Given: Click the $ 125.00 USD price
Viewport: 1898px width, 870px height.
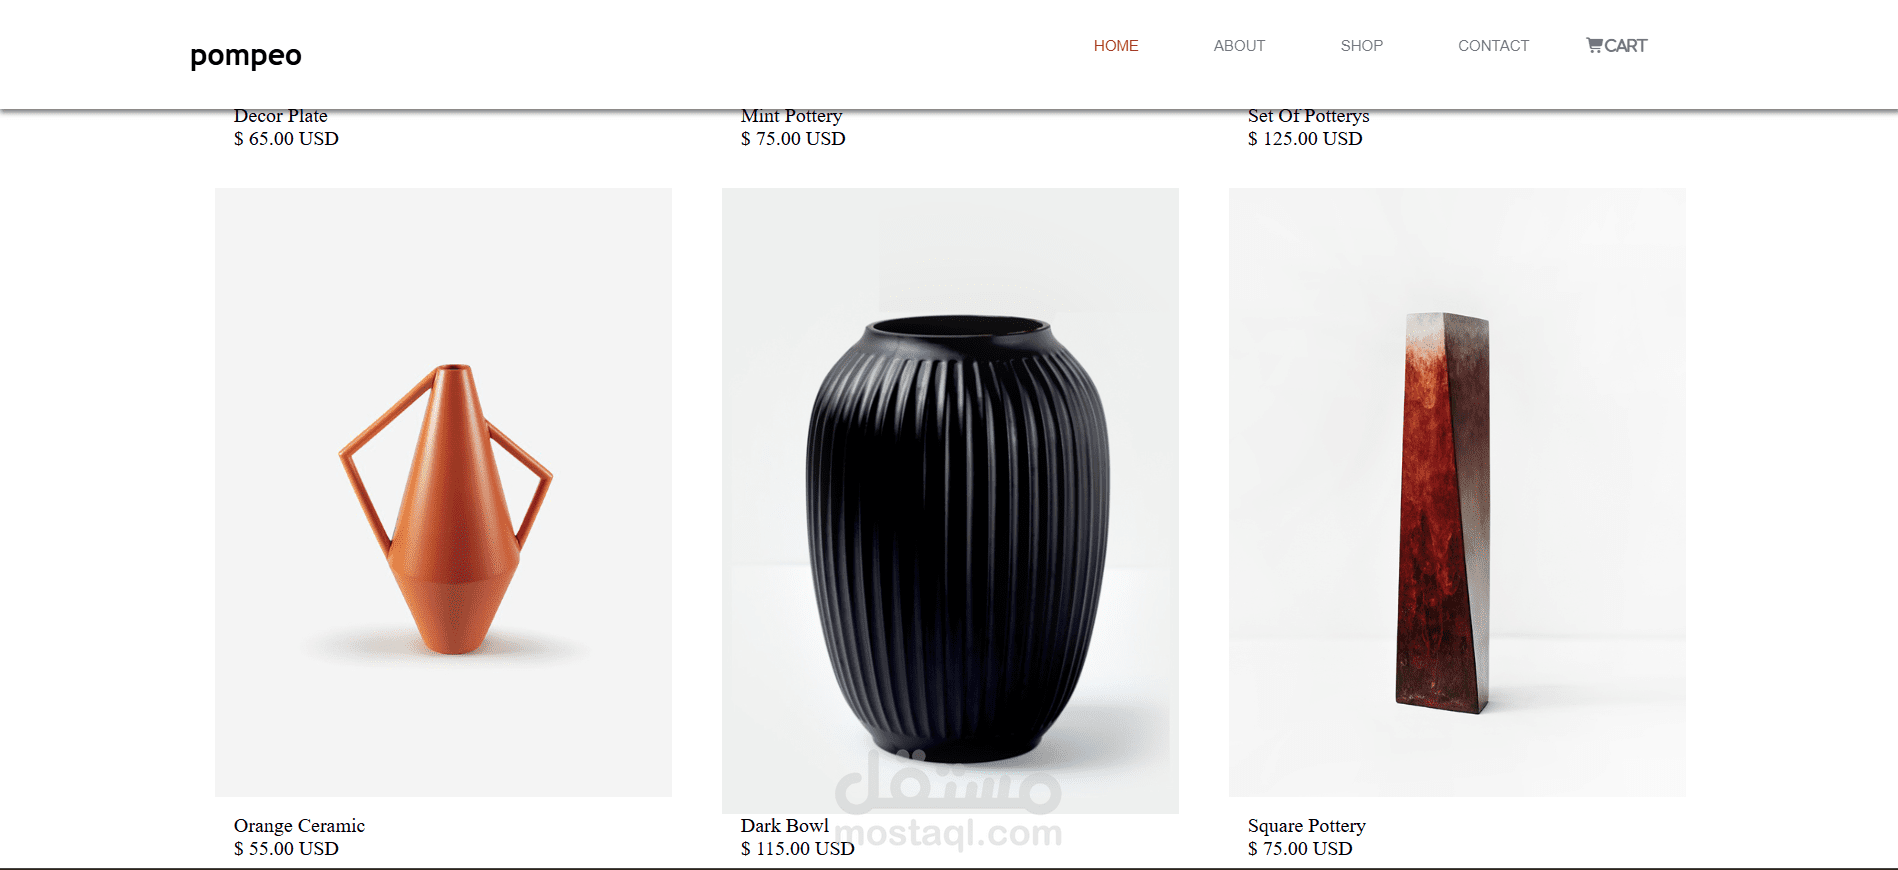Looking at the screenshot, I should pos(1305,139).
